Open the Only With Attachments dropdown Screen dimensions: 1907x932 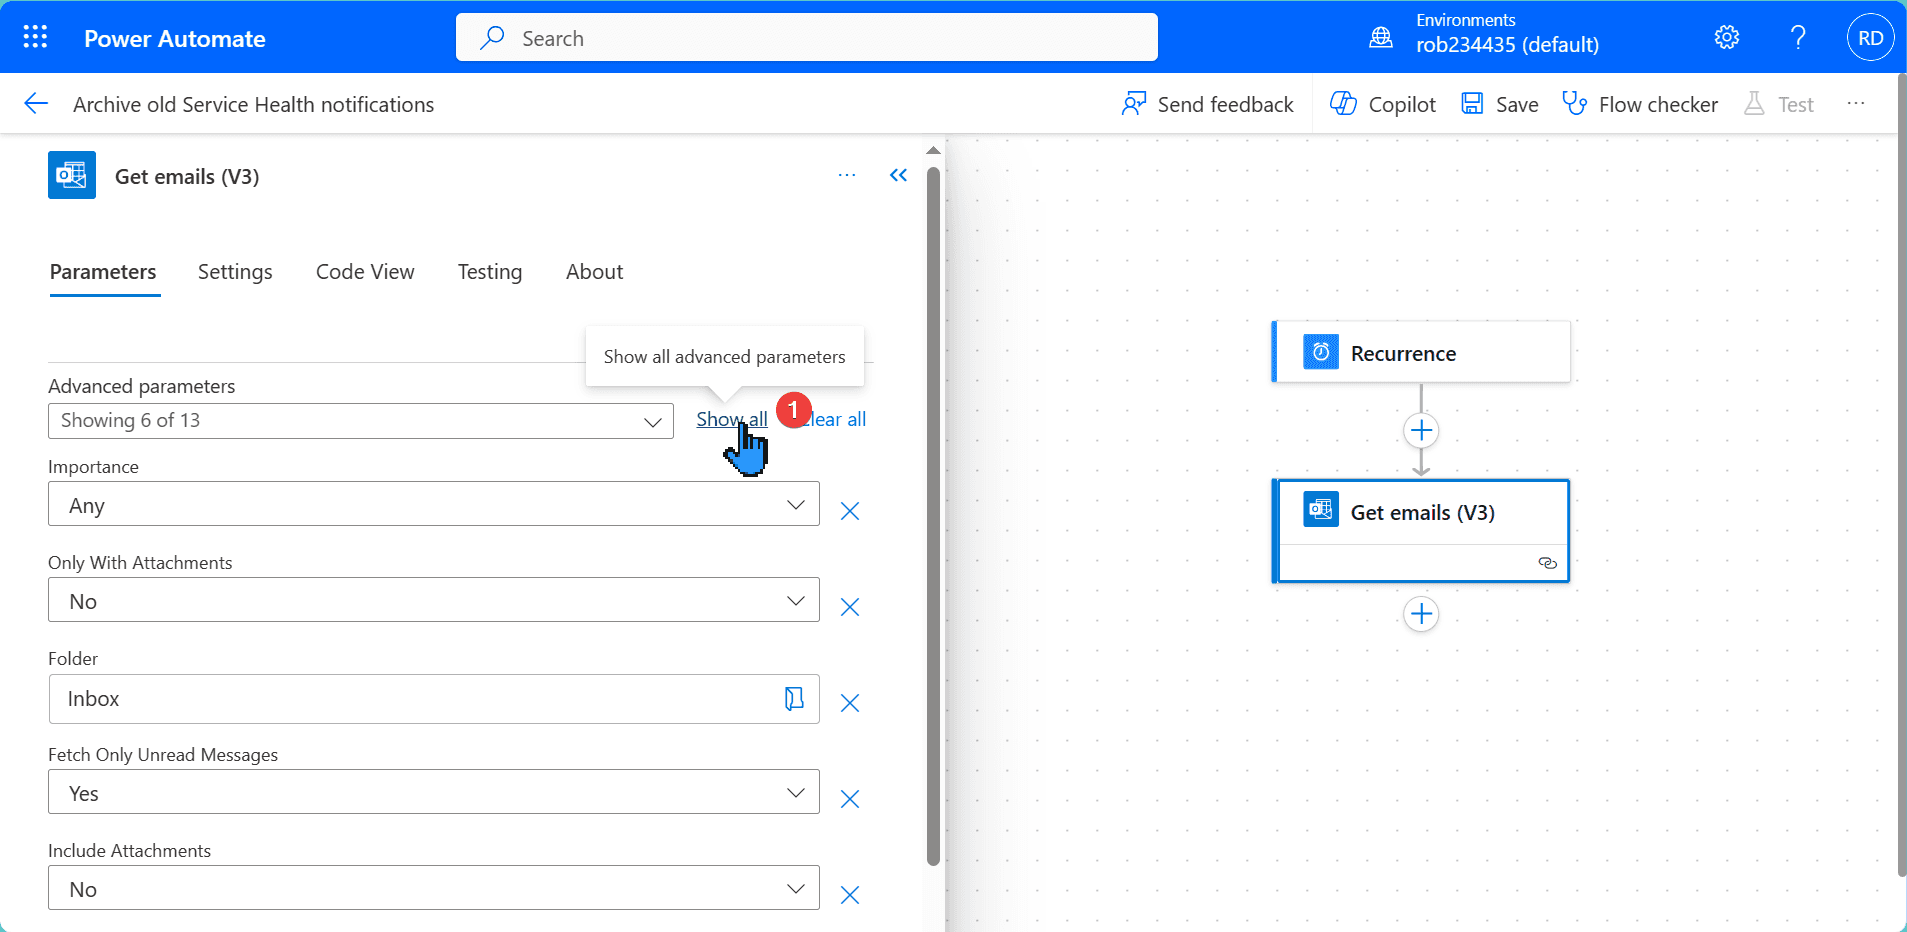point(434,600)
